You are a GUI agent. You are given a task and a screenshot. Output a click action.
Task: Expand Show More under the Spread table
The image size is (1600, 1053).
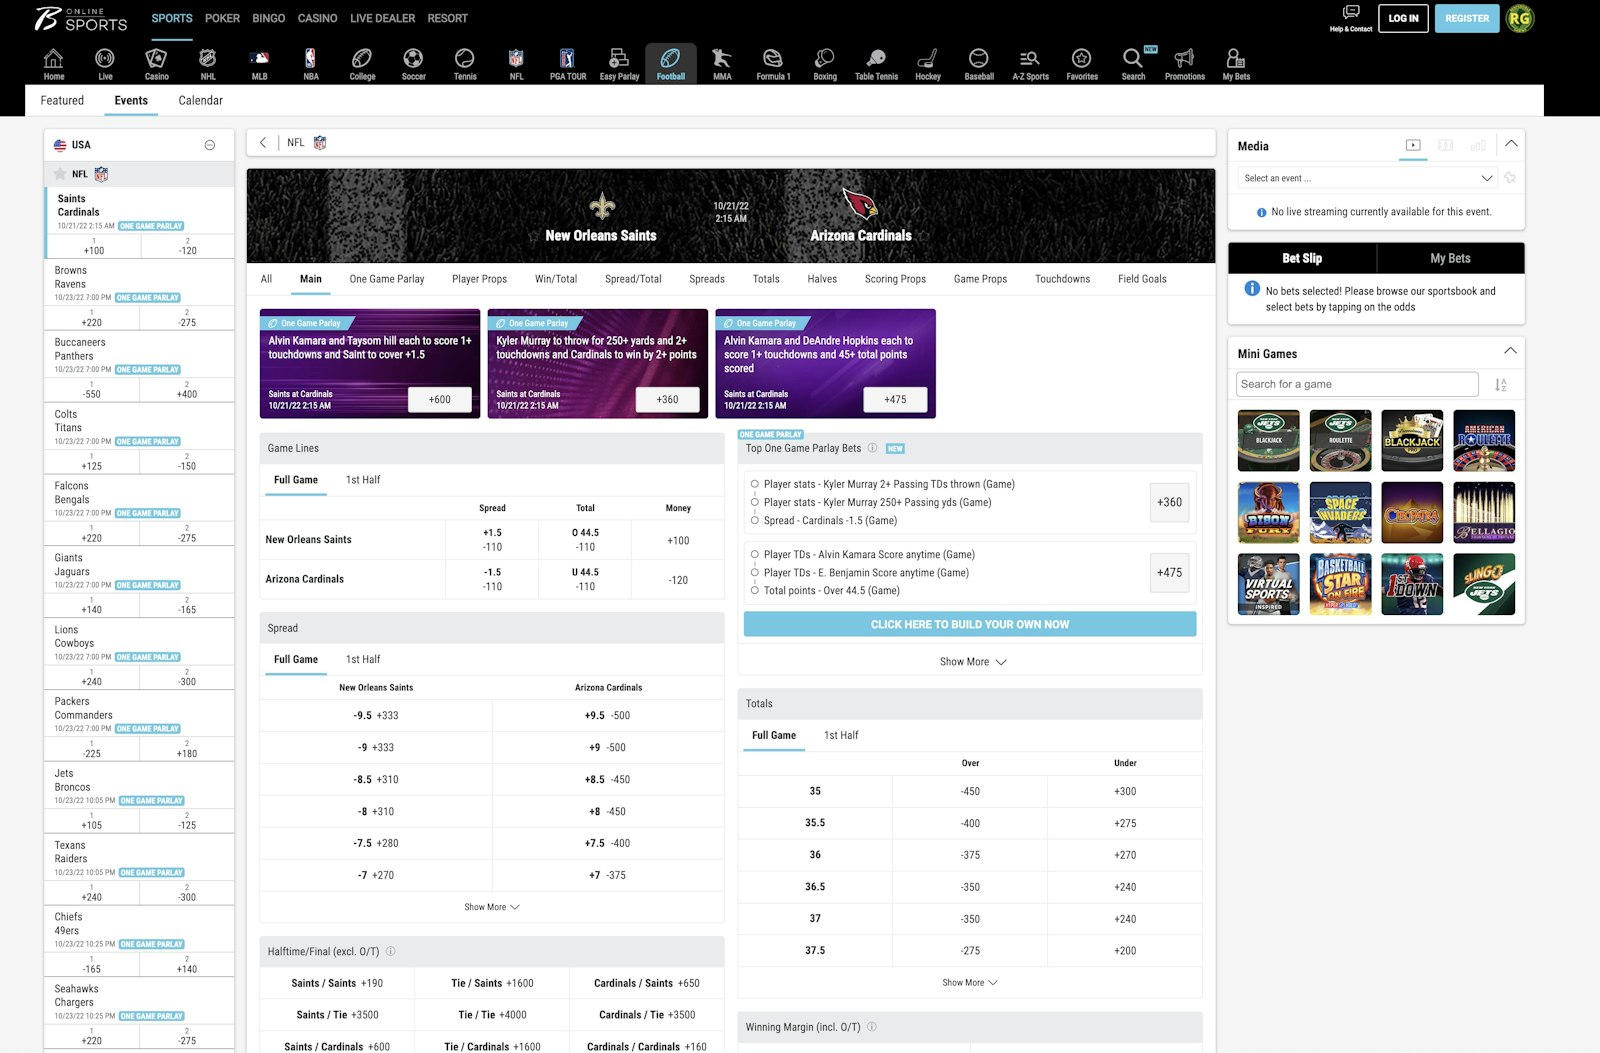(x=491, y=906)
